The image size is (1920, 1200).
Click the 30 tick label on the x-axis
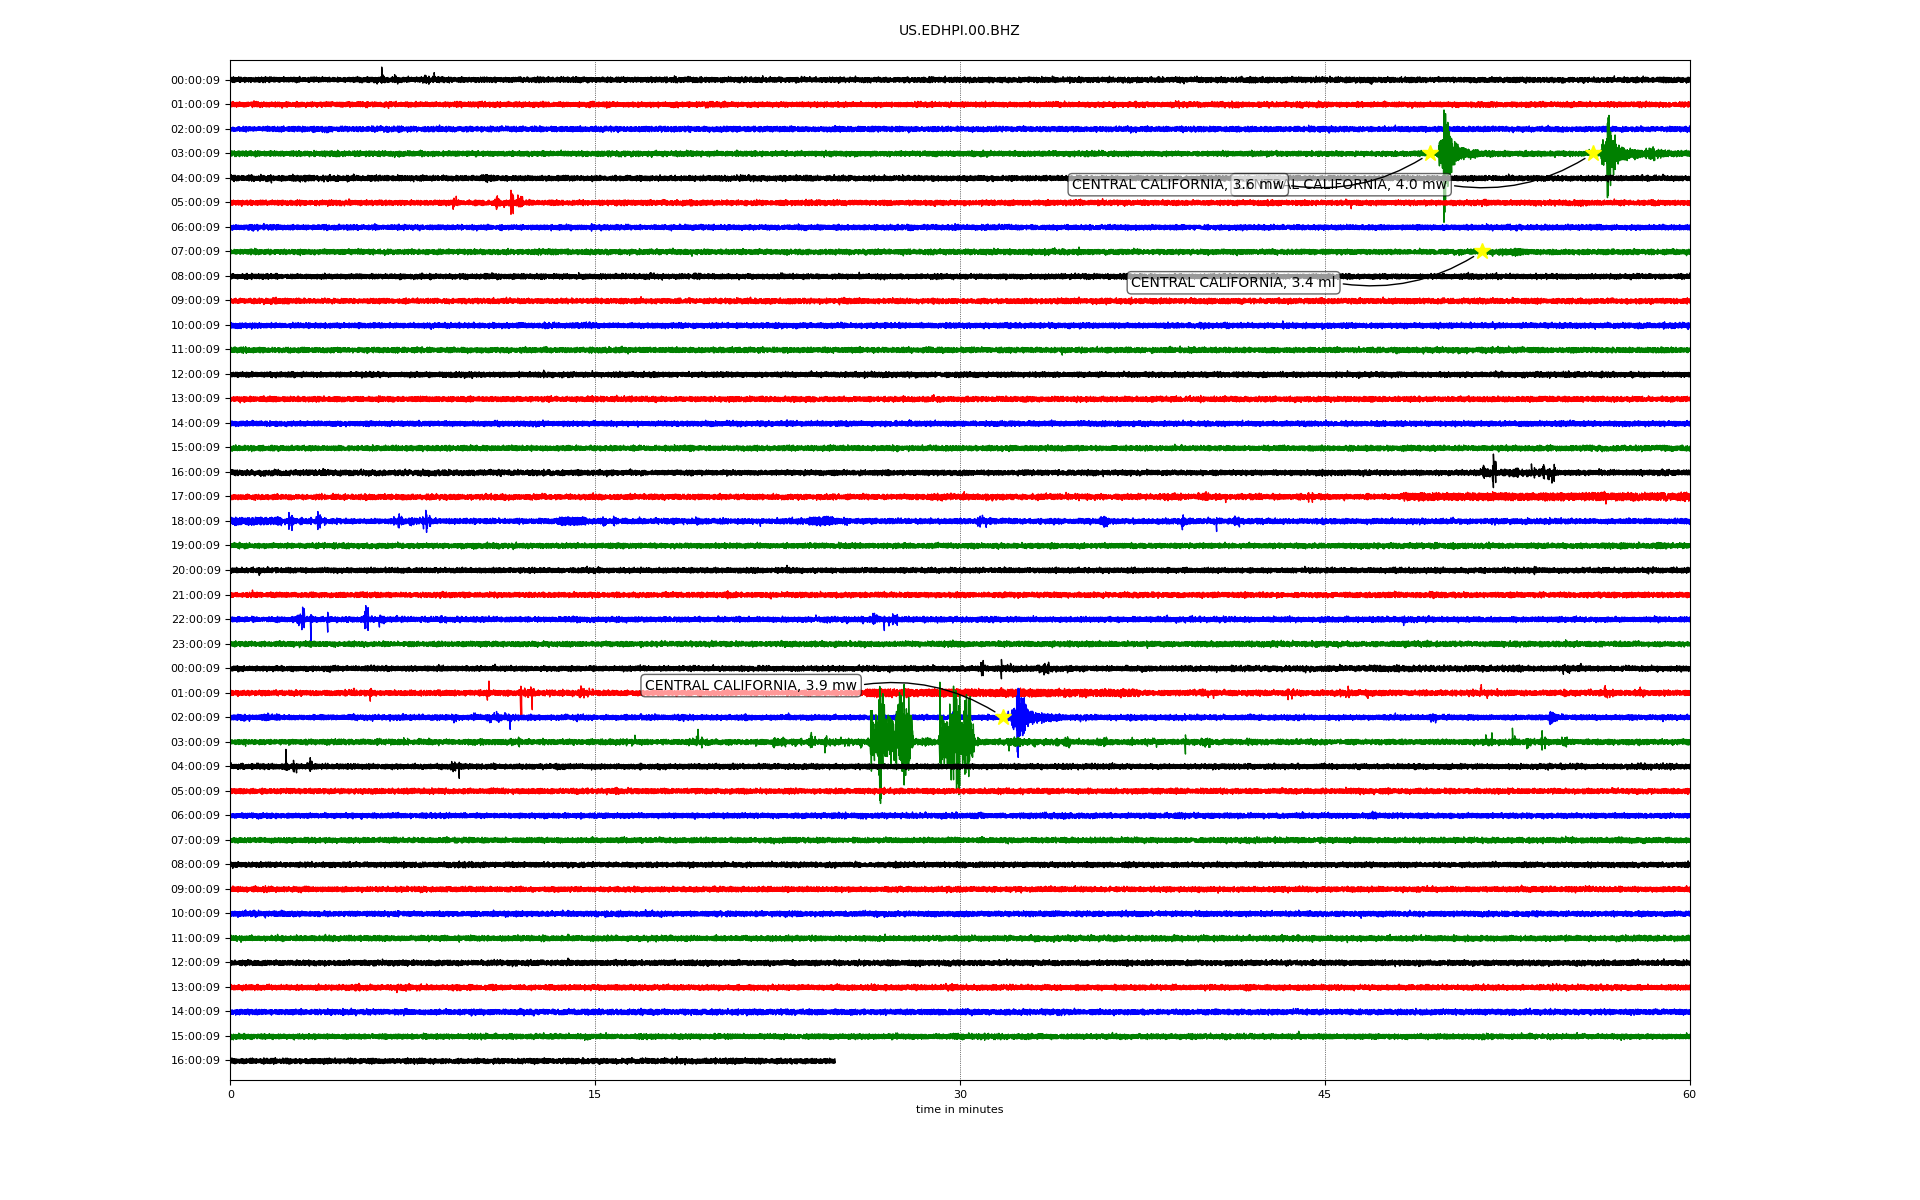(960, 1094)
